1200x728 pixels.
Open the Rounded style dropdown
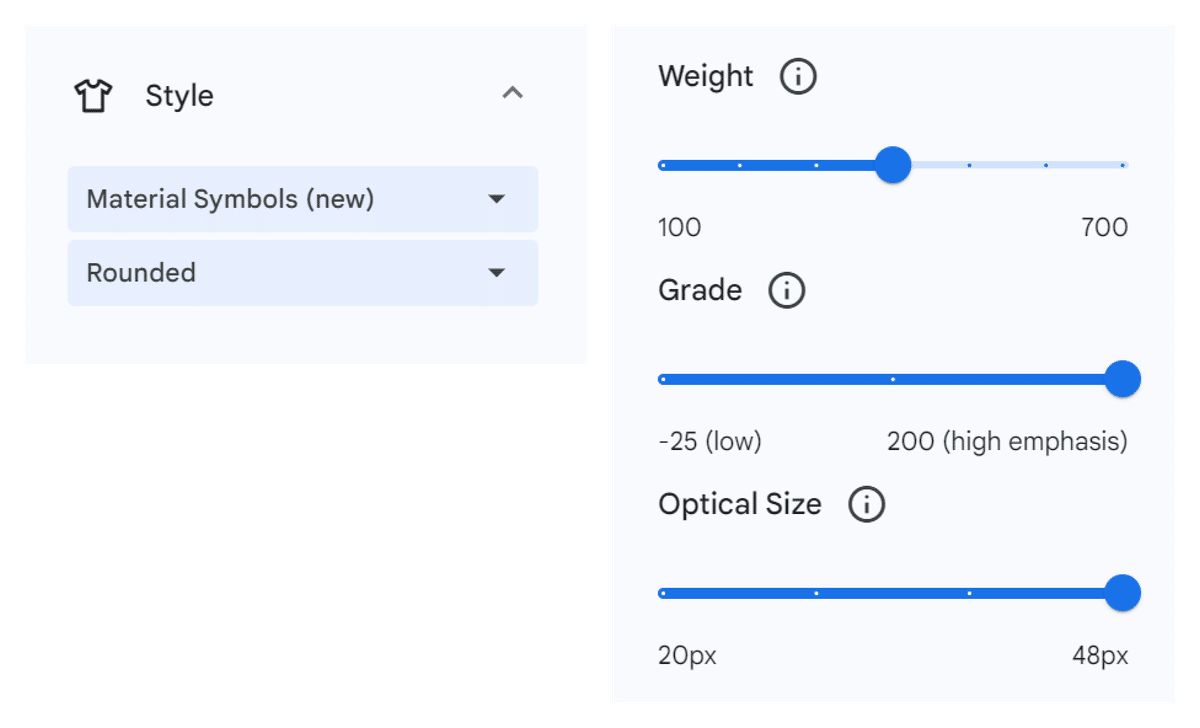pyautogui.click(x=303, y=273)
